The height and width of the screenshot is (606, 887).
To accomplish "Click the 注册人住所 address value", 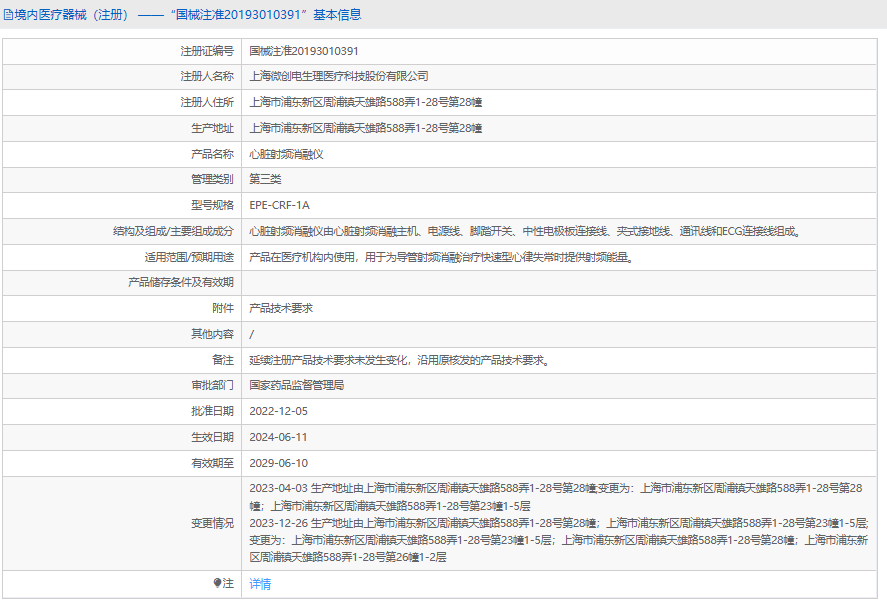I will [365, 102].
